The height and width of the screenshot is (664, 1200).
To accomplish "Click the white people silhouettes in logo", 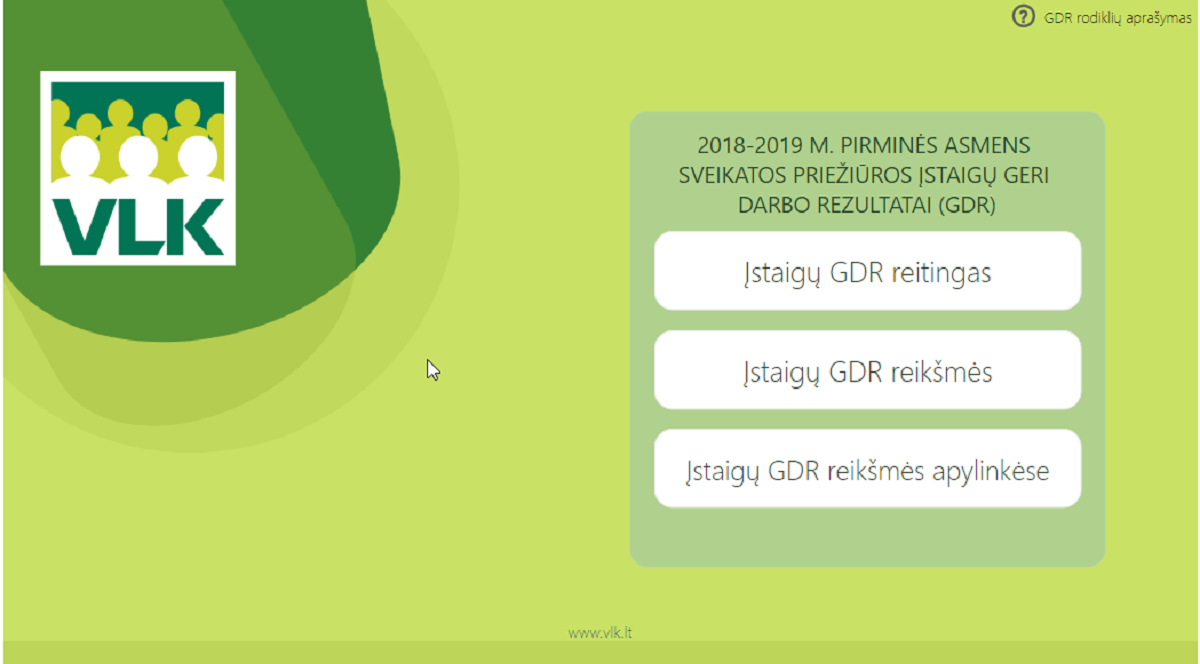I will tap(137, 165).
